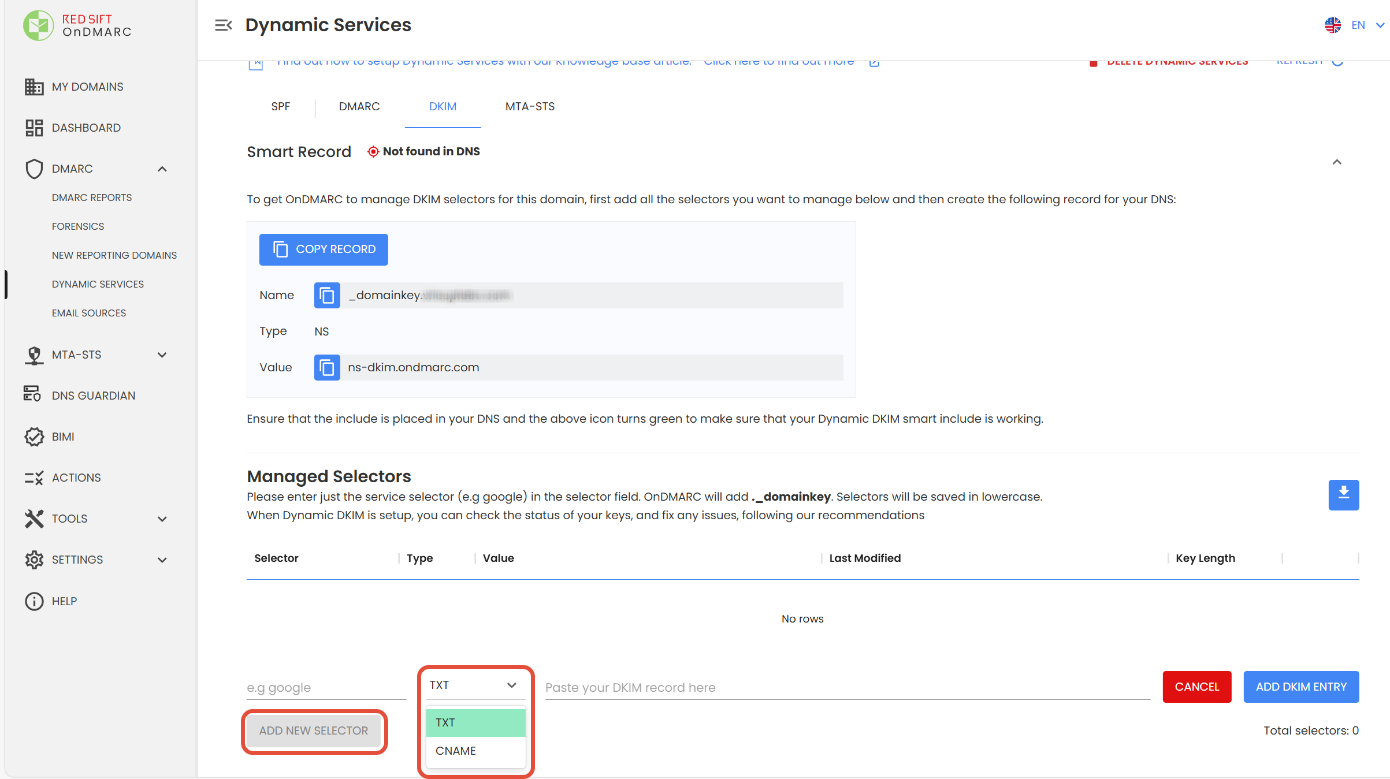Click the UK flag language icon

click(x=1333, y=25)
